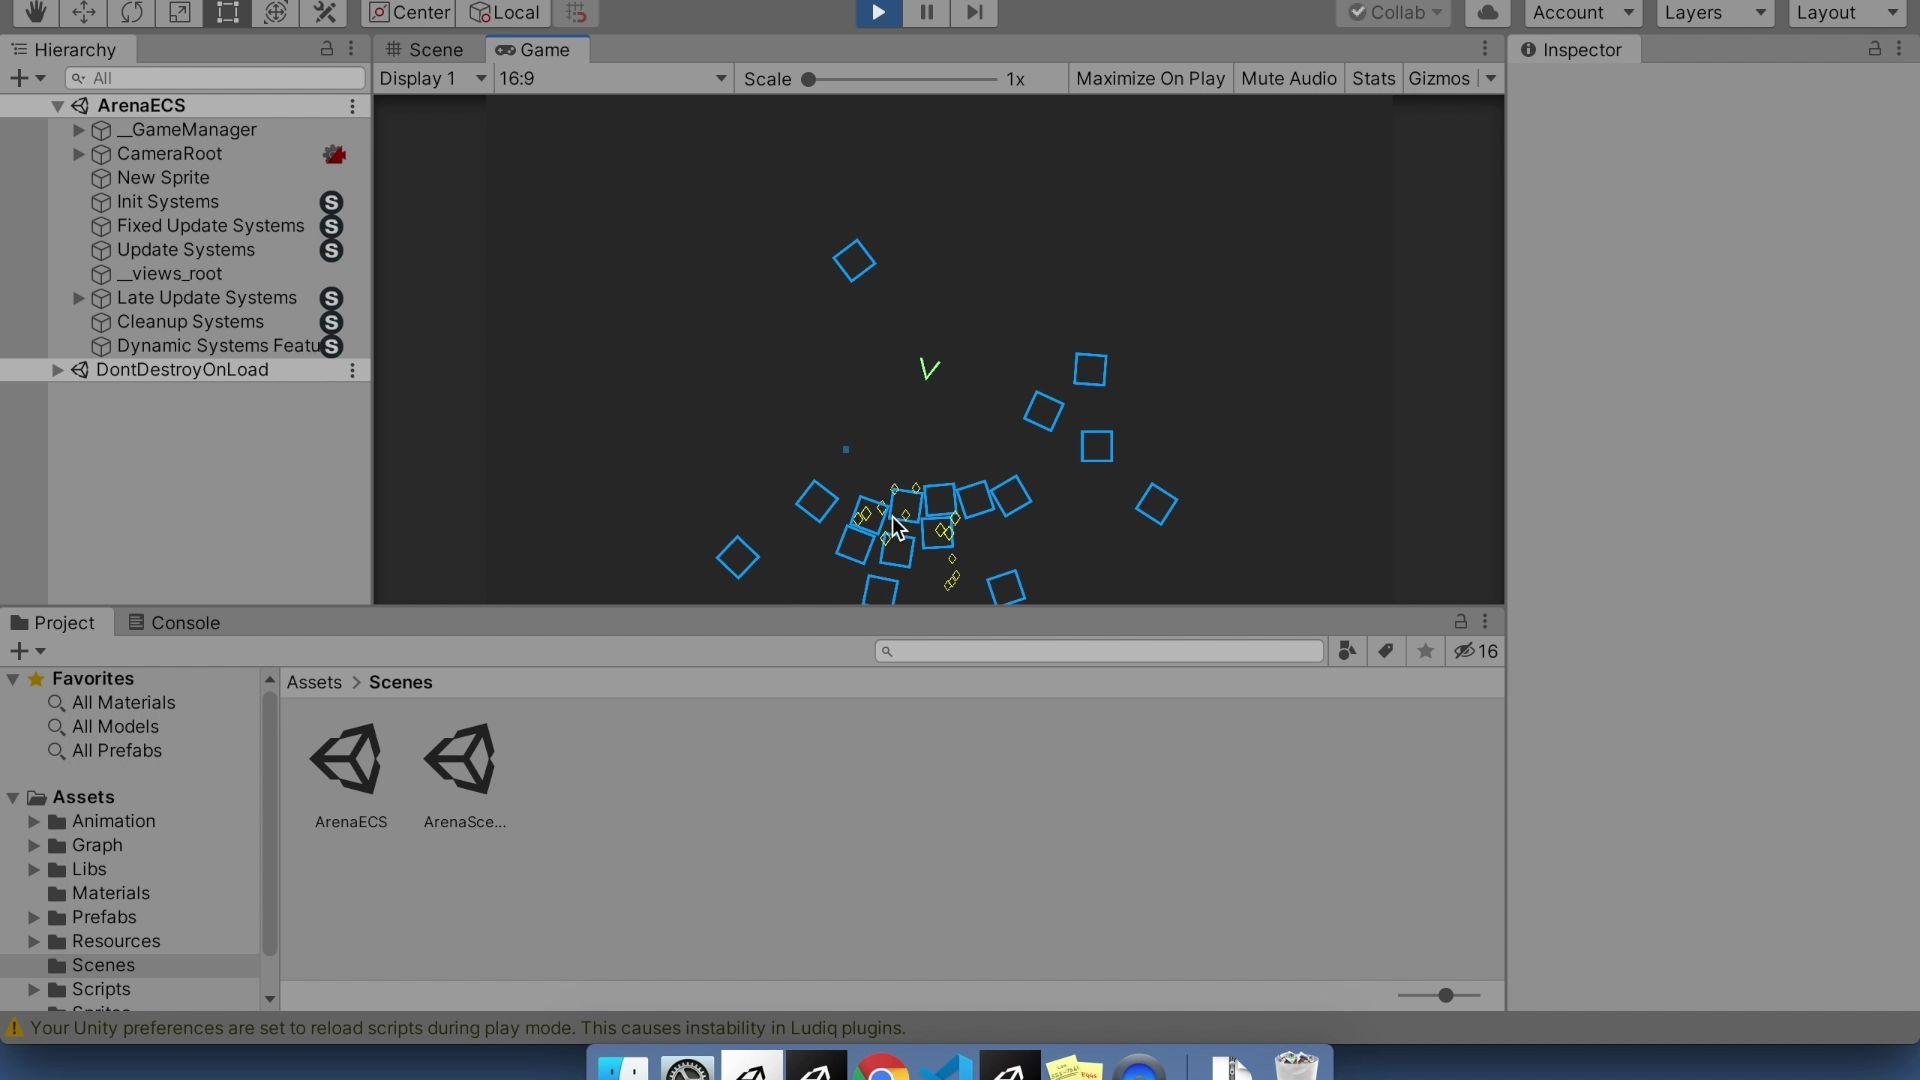Viewport: 1920px width, 1080px height.
Task: Open the Layout dropdown
Action: (x=1846, y=12)
